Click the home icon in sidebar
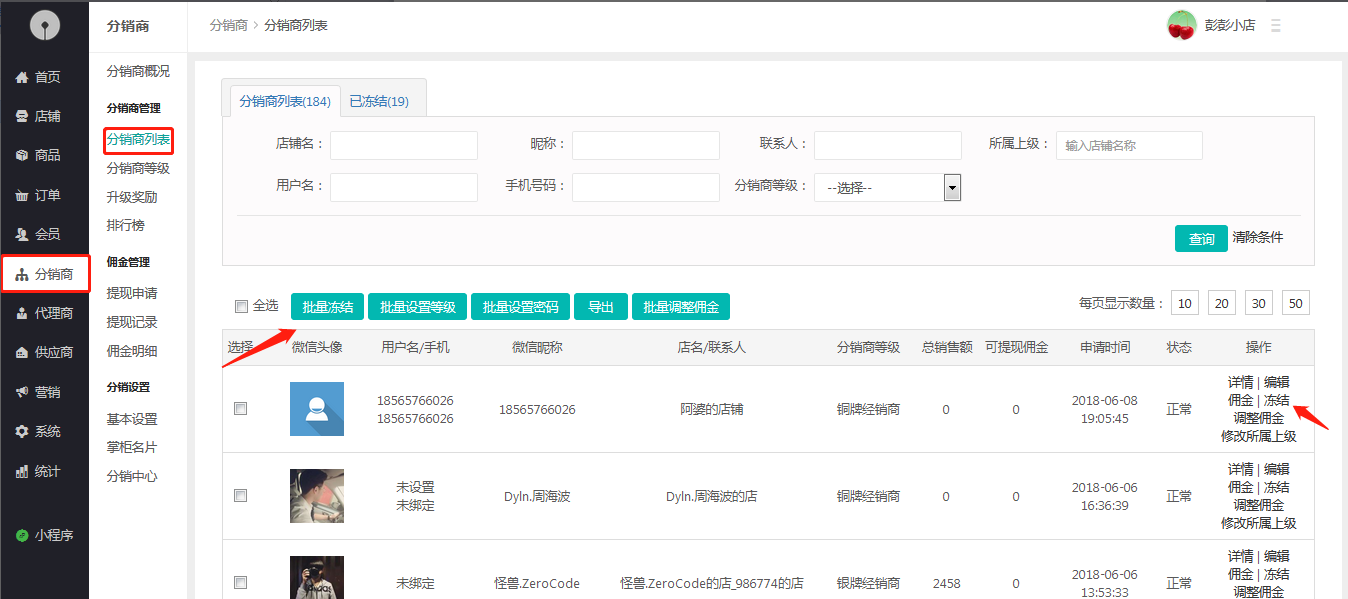 pos(22,77)
